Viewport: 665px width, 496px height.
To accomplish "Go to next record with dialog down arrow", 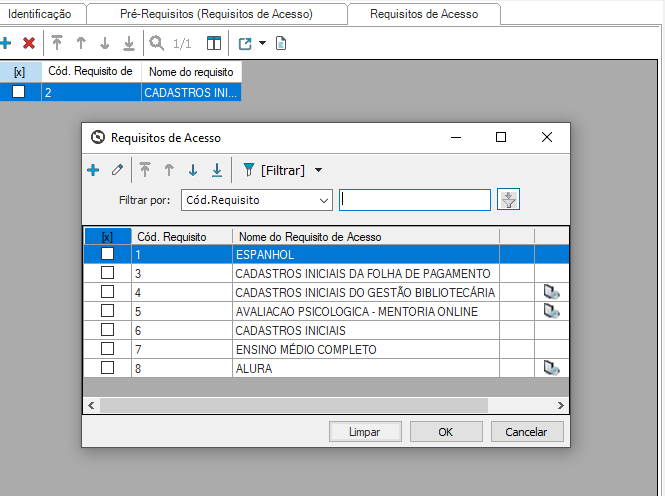I will [193, 170].
